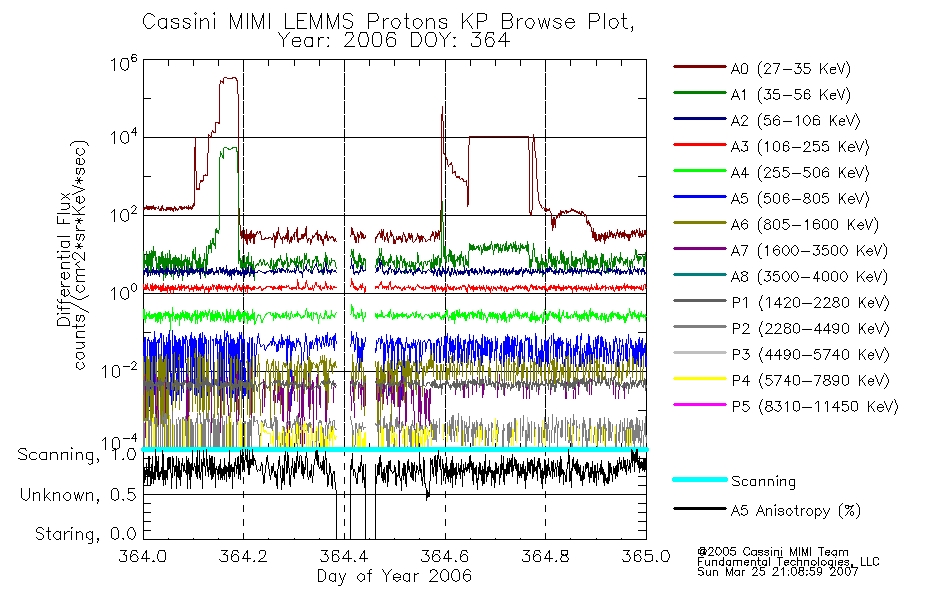Click the cyan Scanning status line in the plot
This screenshot has height=600, width=950.
(x=395, y=449)
